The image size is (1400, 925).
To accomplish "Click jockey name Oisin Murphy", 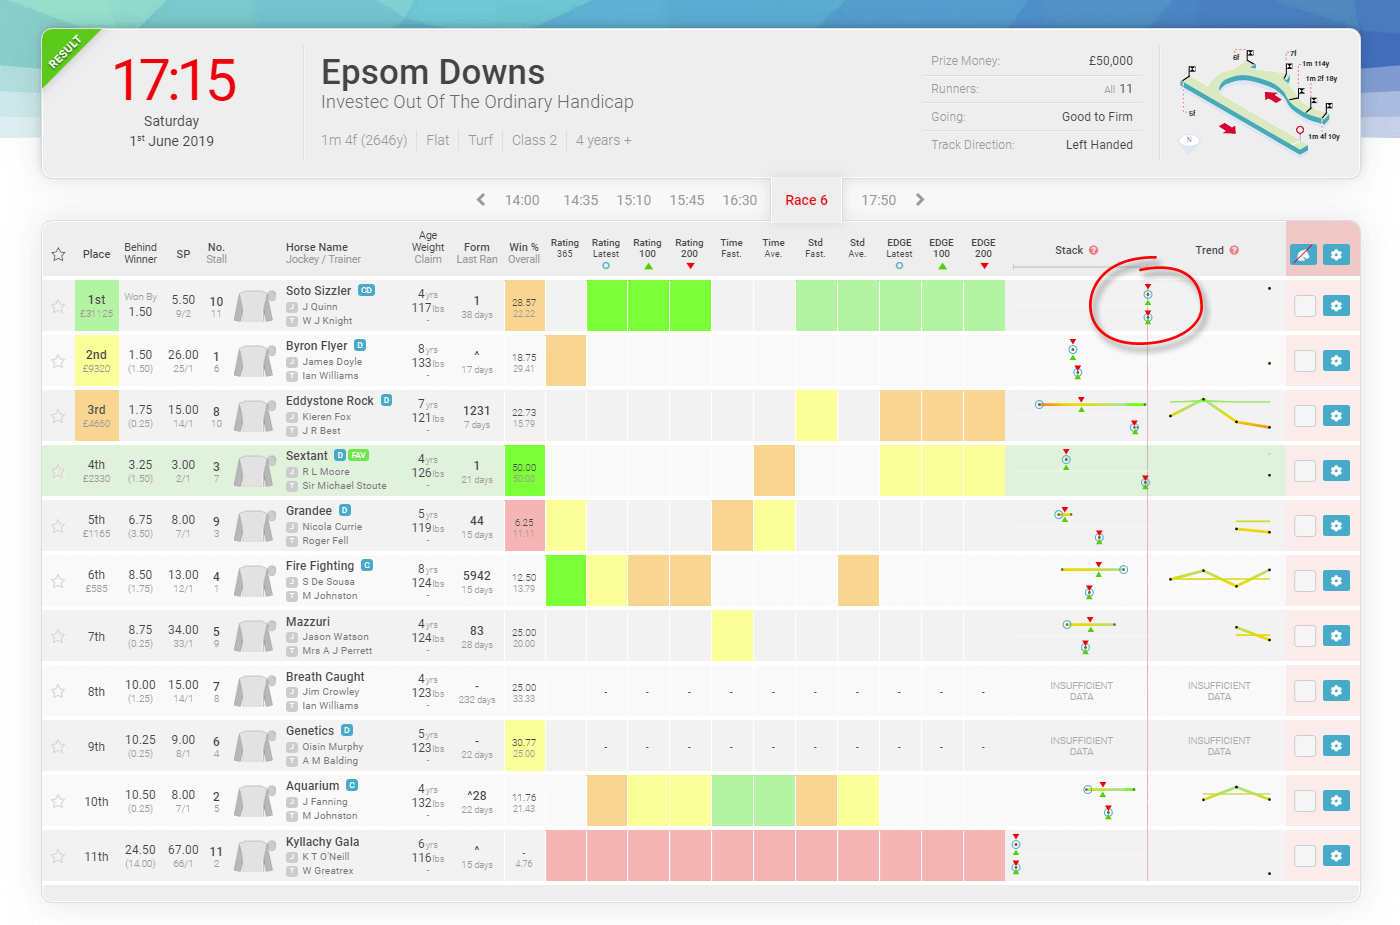I will point(333,747).
